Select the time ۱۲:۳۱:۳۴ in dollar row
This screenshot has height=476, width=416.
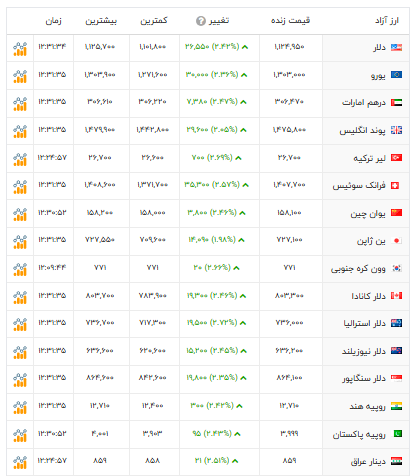52,47
